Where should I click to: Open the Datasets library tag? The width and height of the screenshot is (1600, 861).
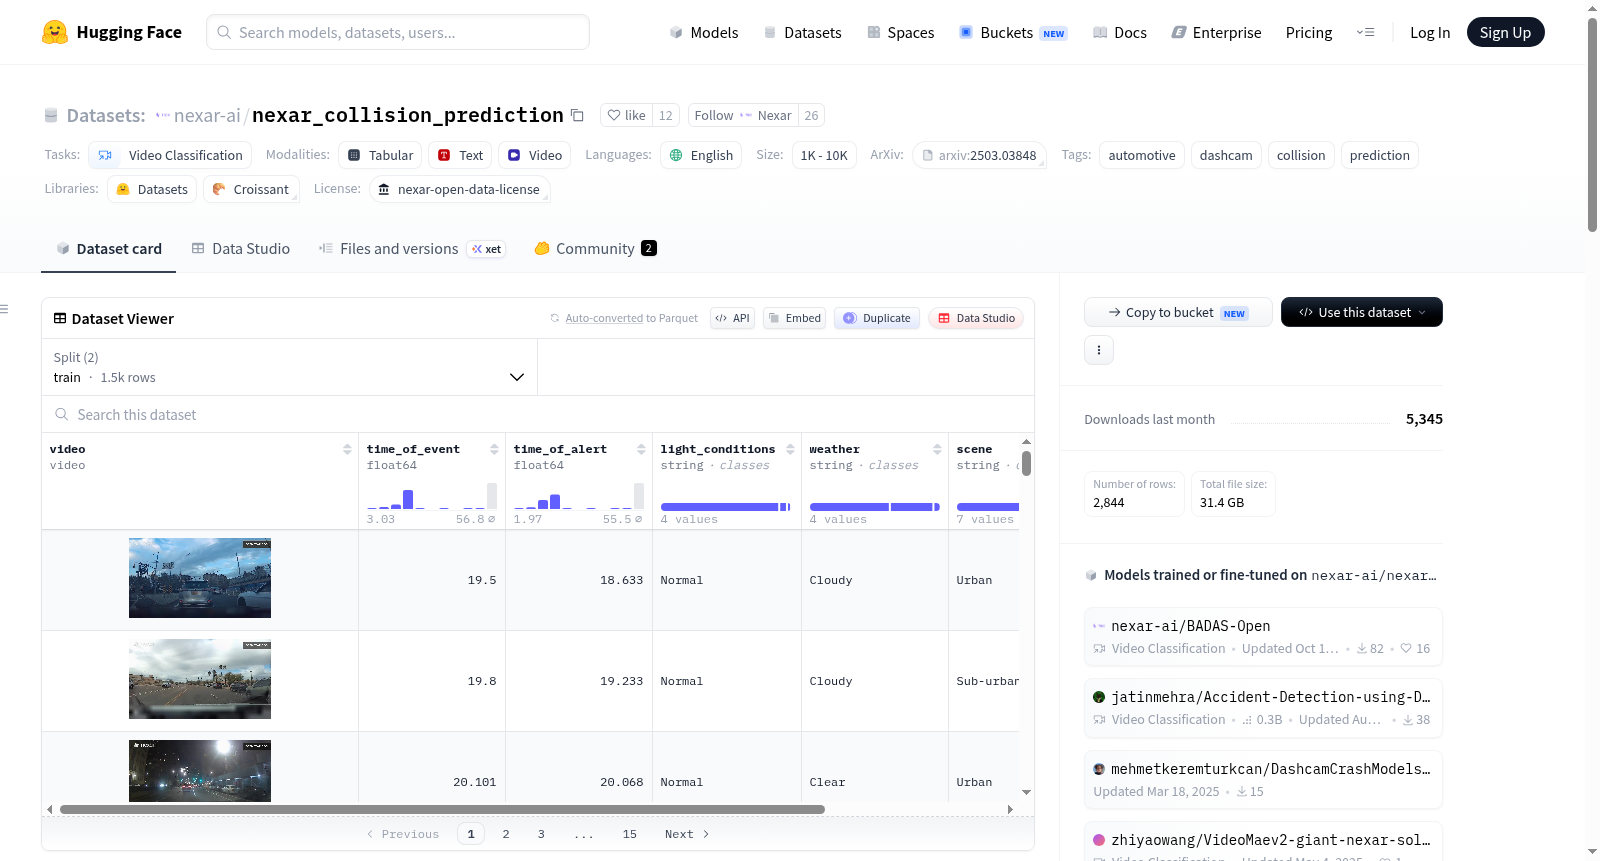(152, 189)
